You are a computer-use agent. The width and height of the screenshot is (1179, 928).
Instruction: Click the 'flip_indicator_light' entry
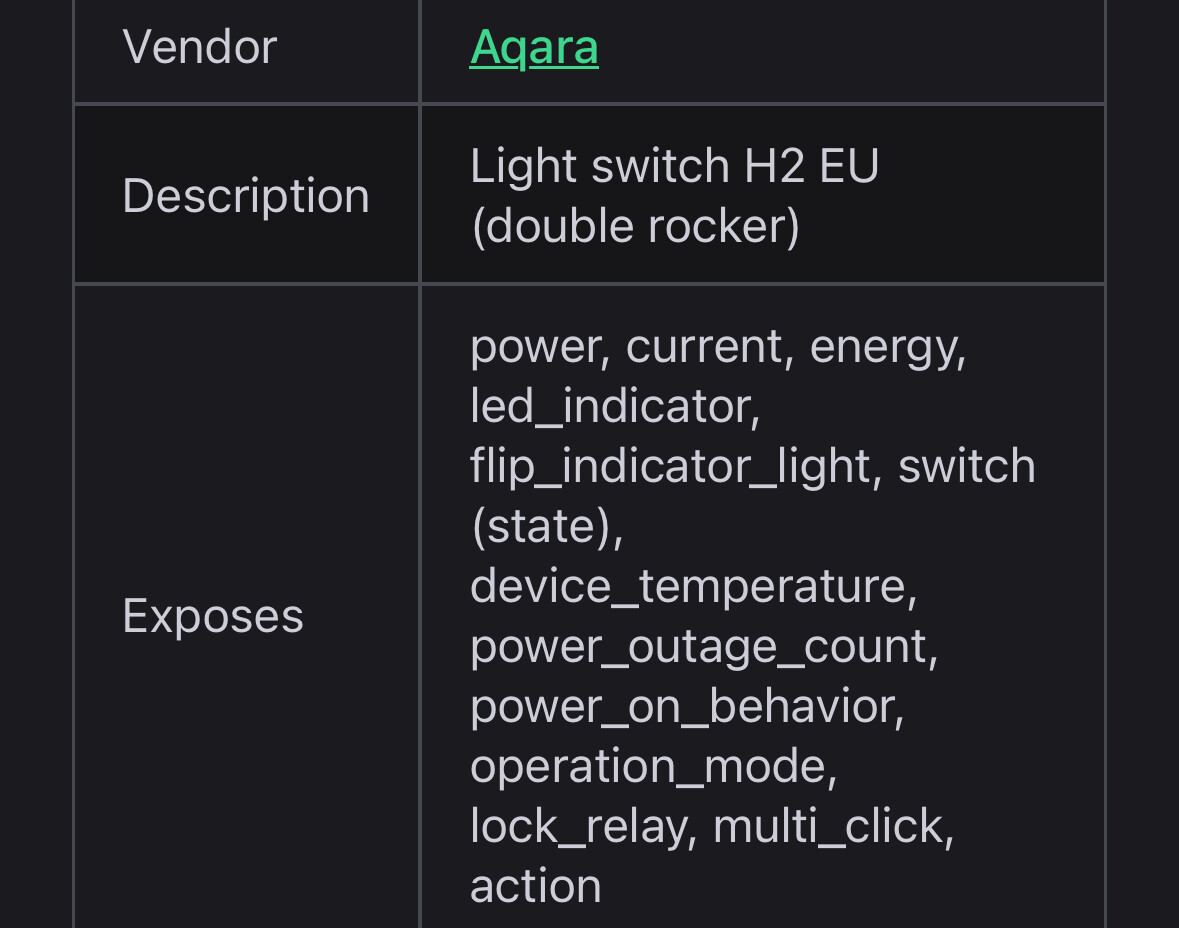[x=671, y=467]
